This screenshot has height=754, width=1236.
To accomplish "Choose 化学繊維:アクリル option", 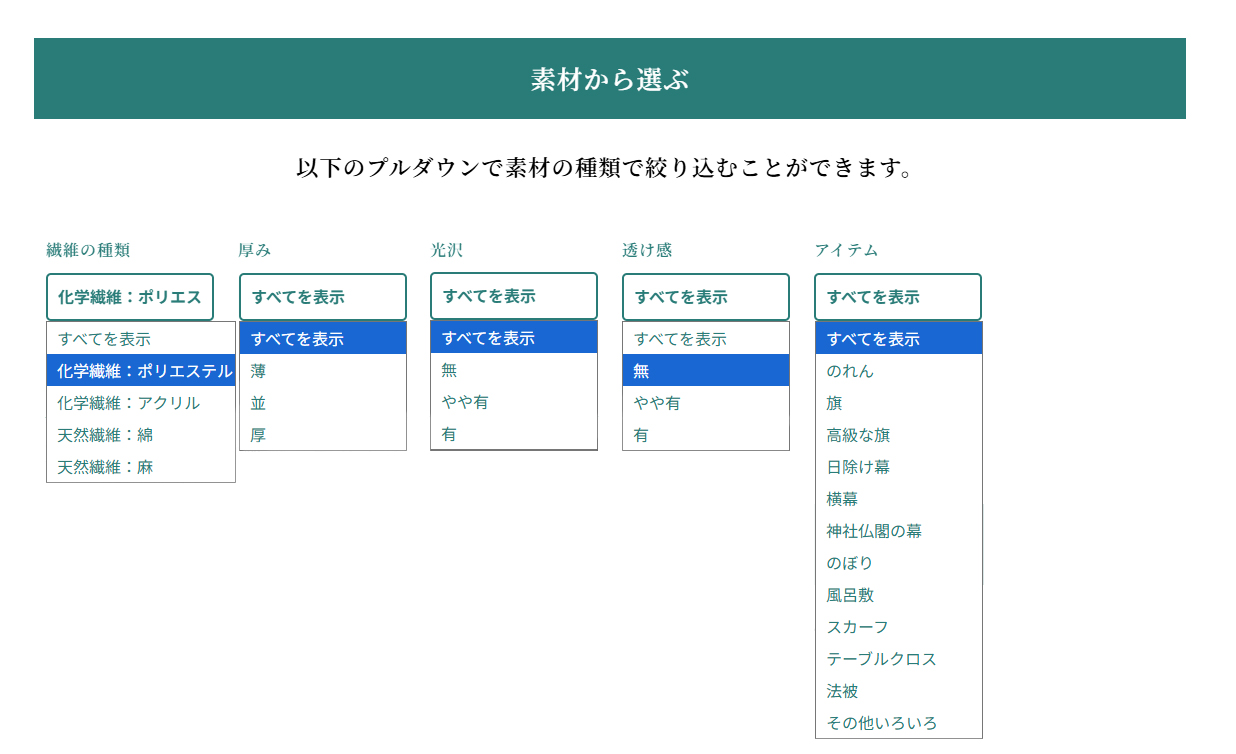I will tap(141, 403).
